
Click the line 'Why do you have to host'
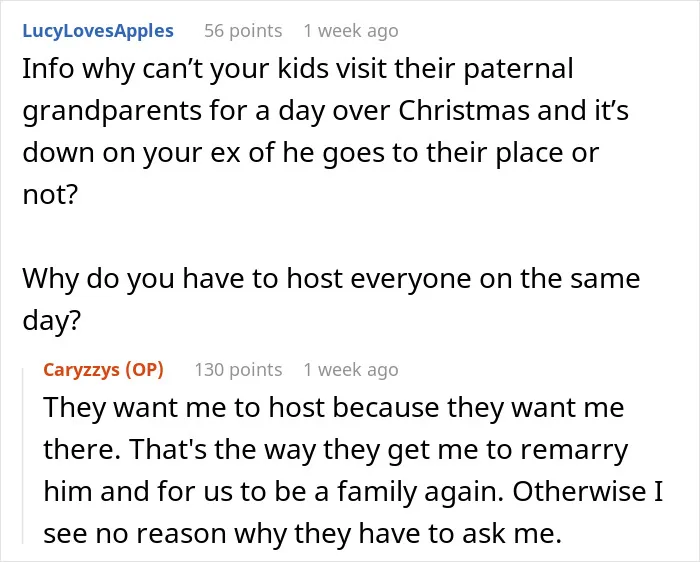[331, 279]
